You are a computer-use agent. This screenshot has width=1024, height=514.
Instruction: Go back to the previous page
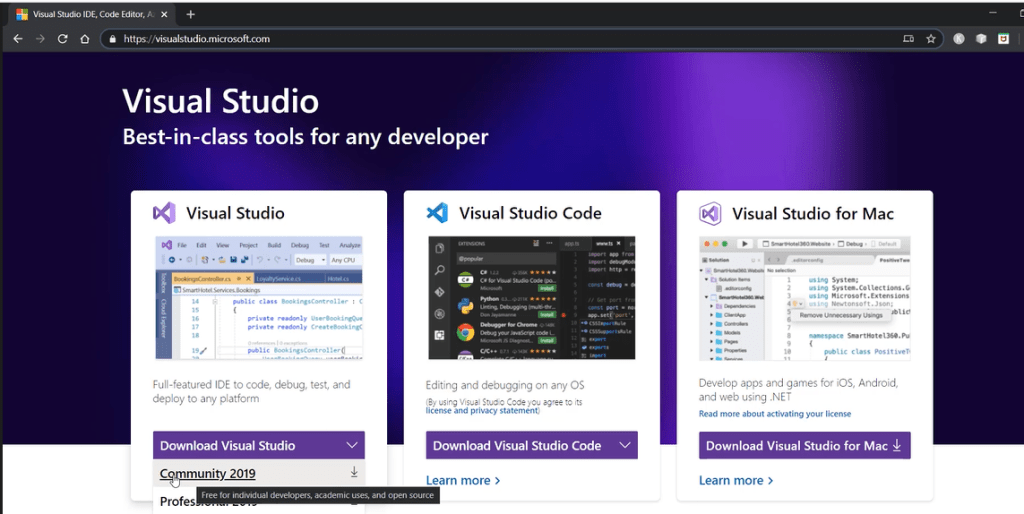click(18, 39)
